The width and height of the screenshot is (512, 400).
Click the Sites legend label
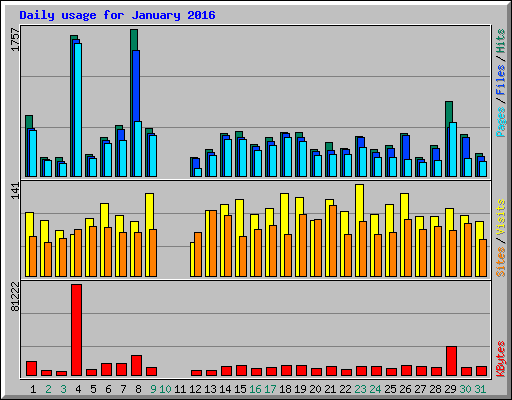tap(501, 262)
